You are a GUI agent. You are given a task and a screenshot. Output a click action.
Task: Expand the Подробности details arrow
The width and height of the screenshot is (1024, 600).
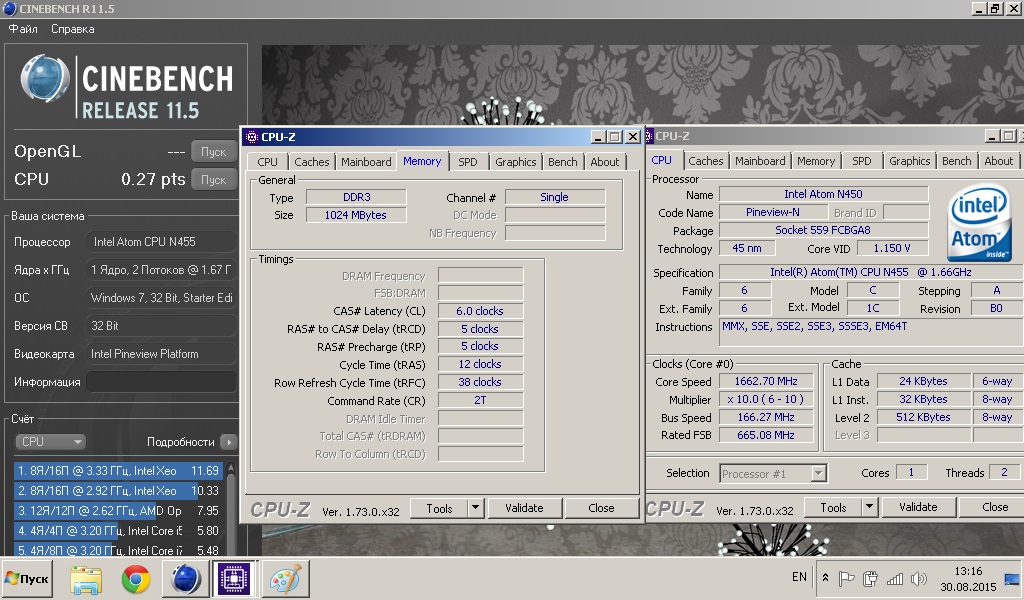[x=228, y=442]
